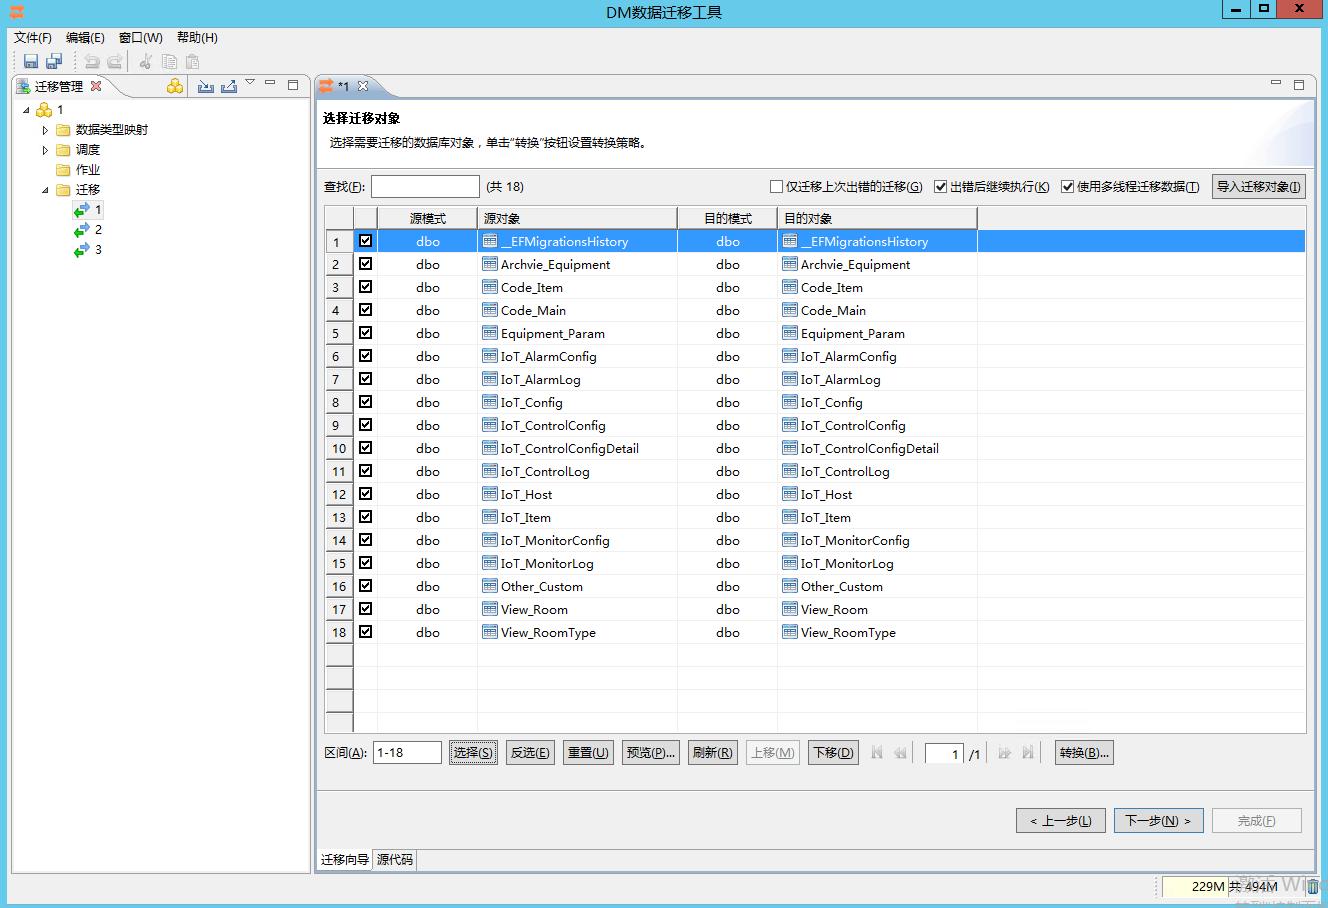Maximize the editor area
The height and width of the screenshot is (908, 1328).
click(x=1299, y=85)
